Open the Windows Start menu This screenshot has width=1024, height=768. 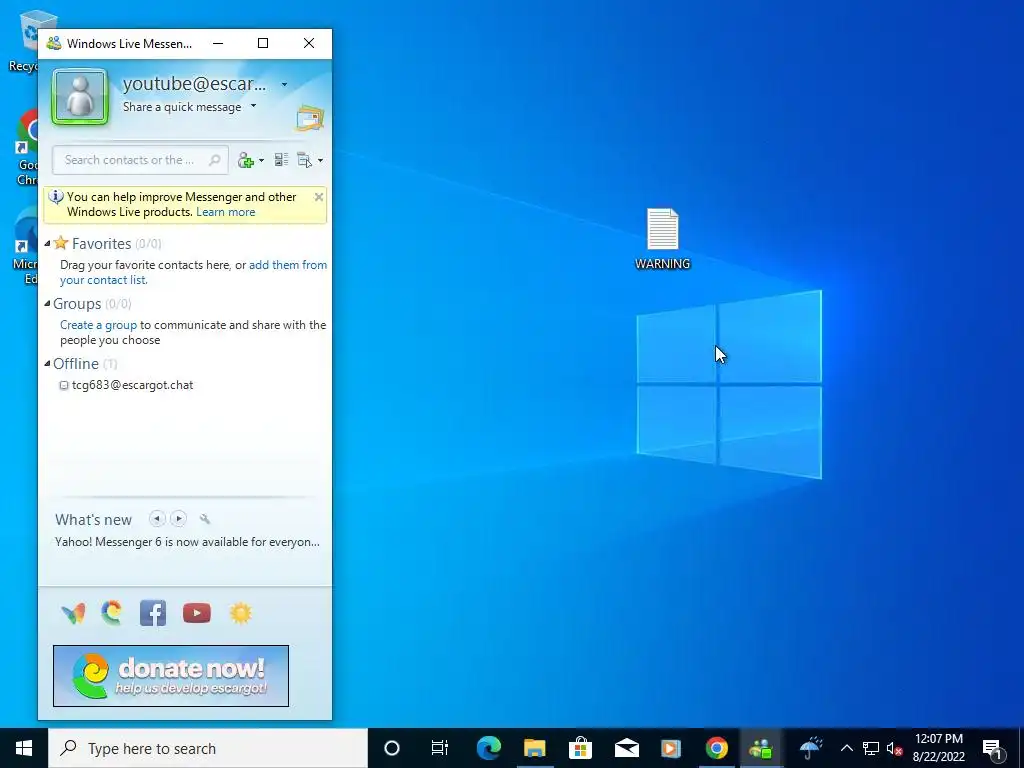click(x=24, y=748)
